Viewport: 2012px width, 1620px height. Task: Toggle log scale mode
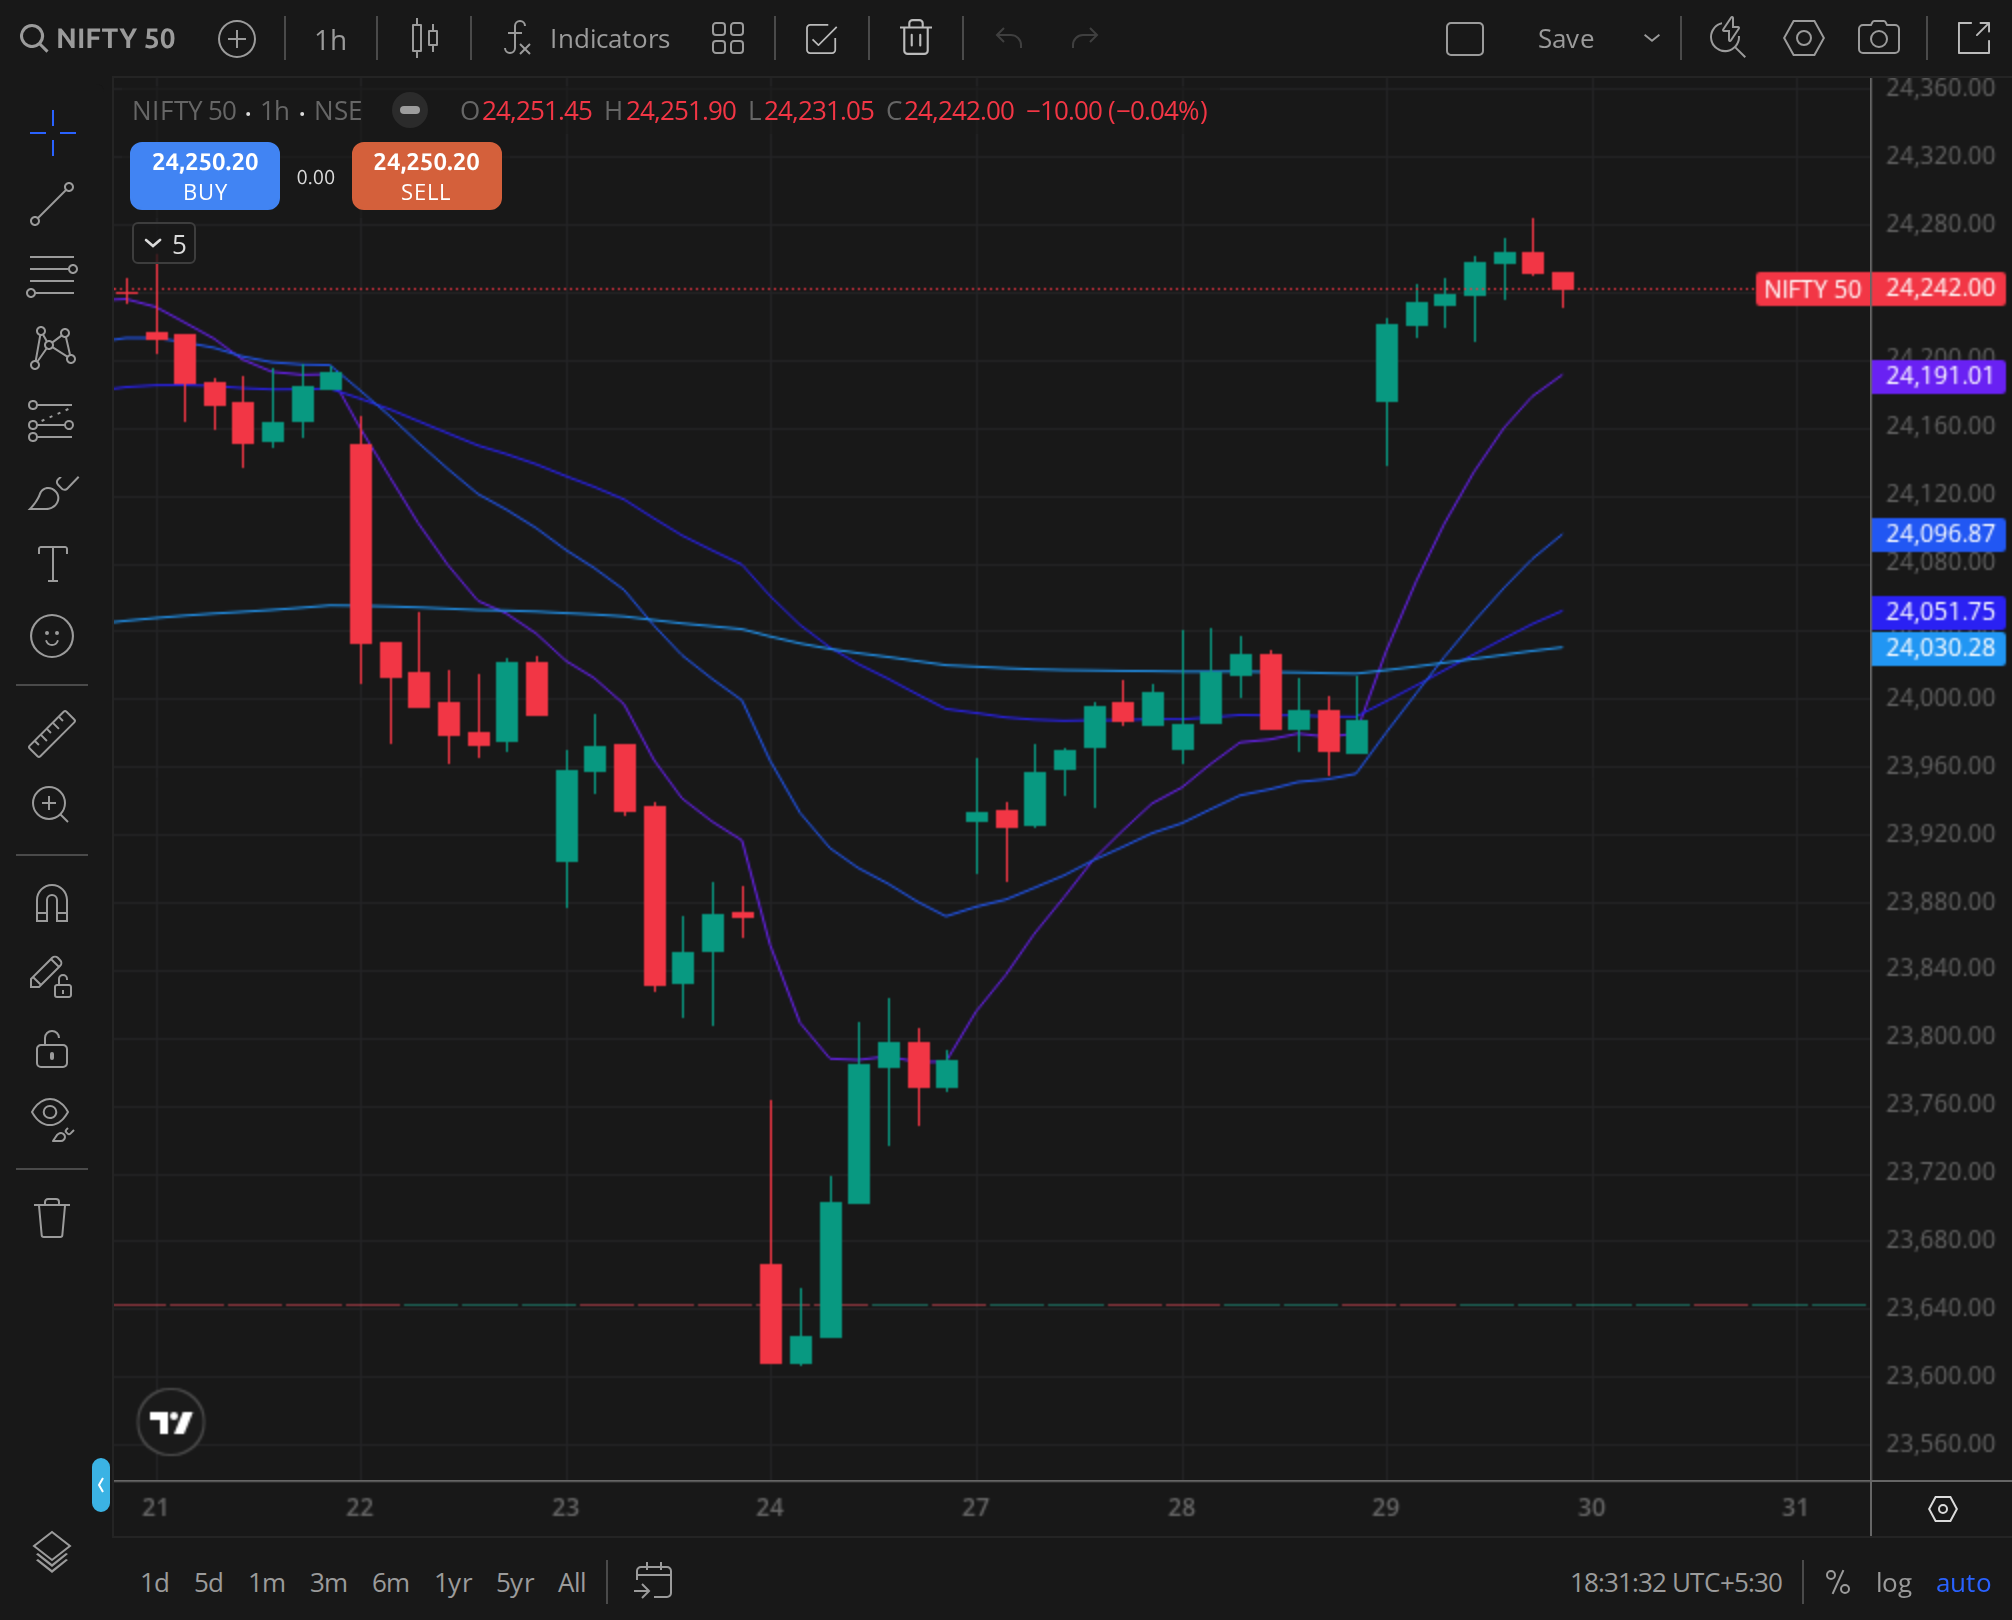1893,1582
